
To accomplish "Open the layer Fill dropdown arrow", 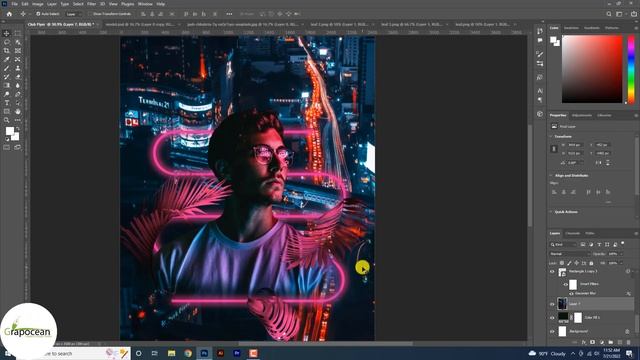I will point(621,263).
